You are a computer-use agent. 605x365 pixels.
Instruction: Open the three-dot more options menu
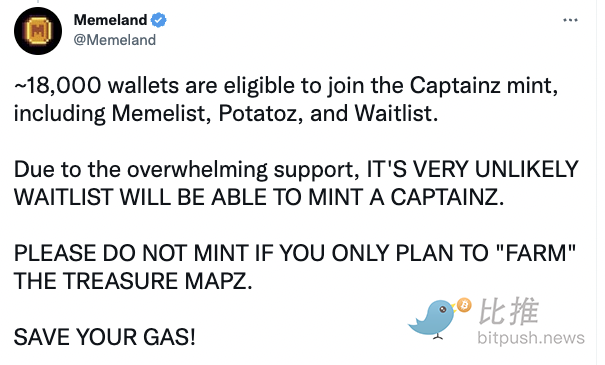pyautogui.click(x=570, y=20)
